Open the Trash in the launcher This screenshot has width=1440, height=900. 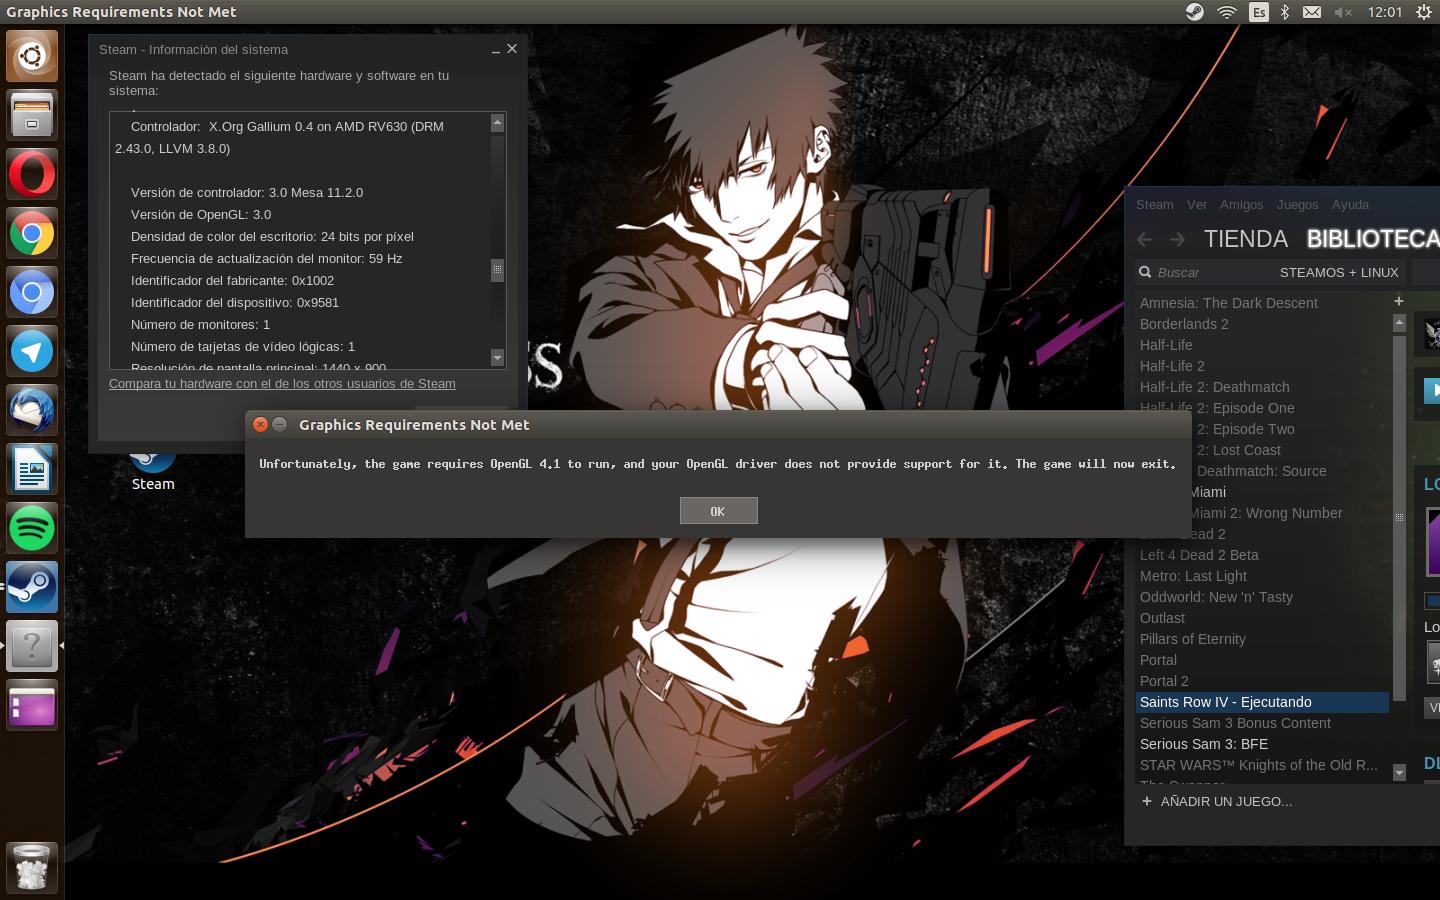(32, 867)
